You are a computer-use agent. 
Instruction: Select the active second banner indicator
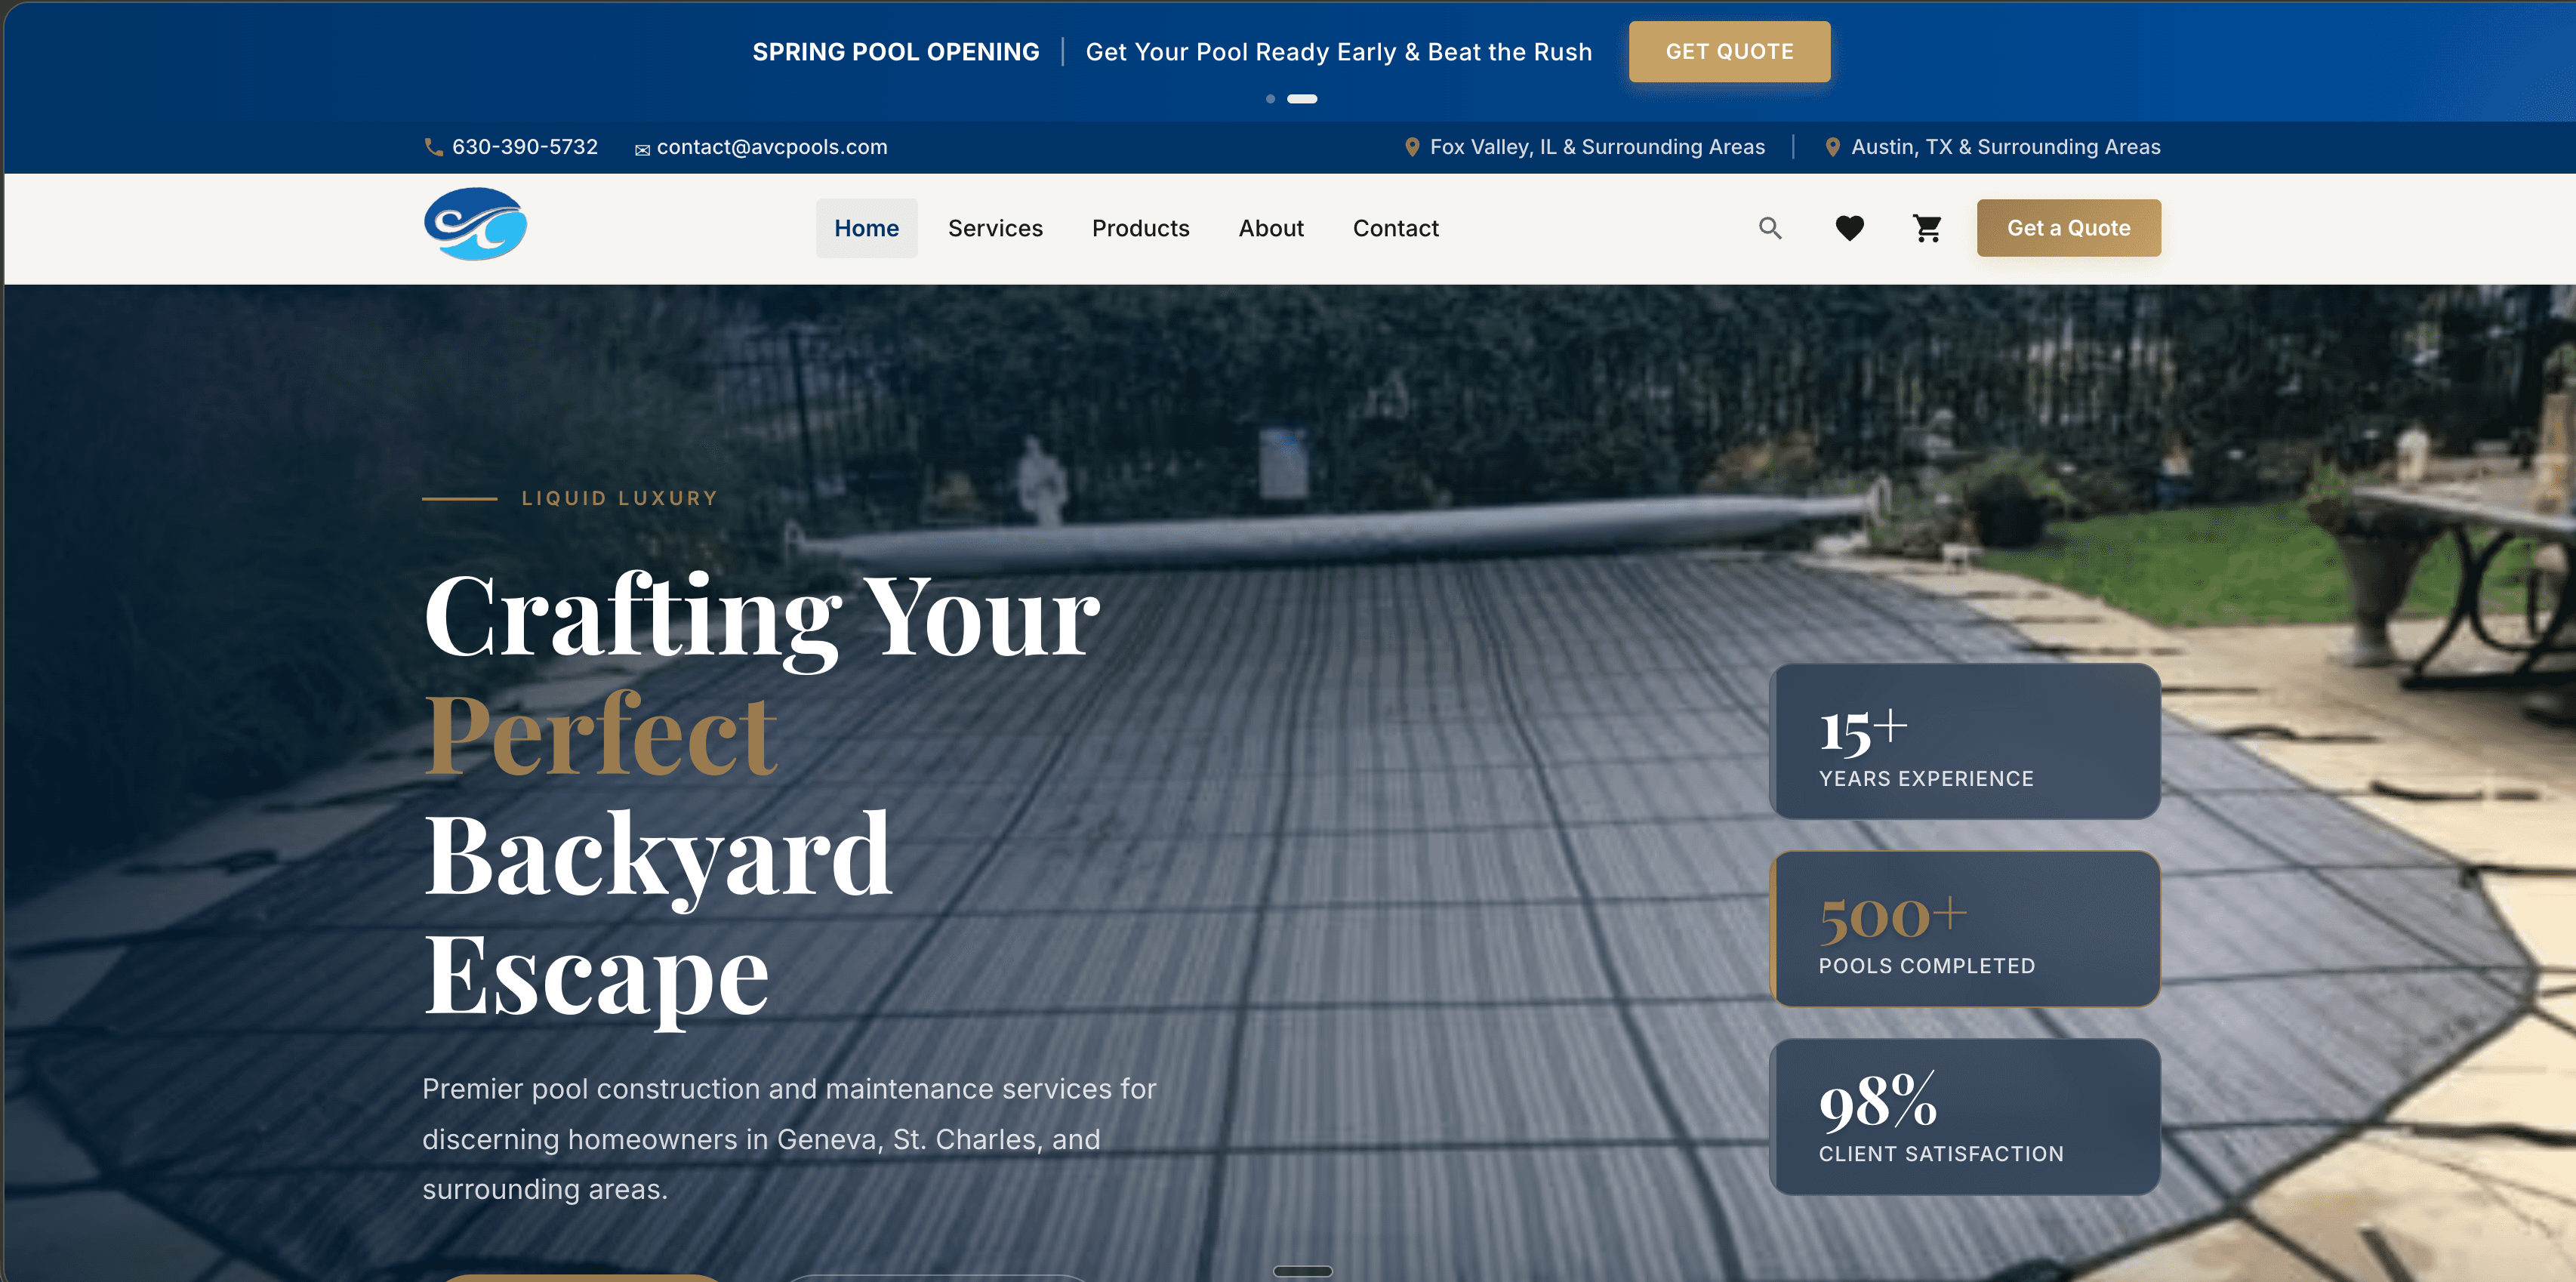click(x=1302, y=99)
